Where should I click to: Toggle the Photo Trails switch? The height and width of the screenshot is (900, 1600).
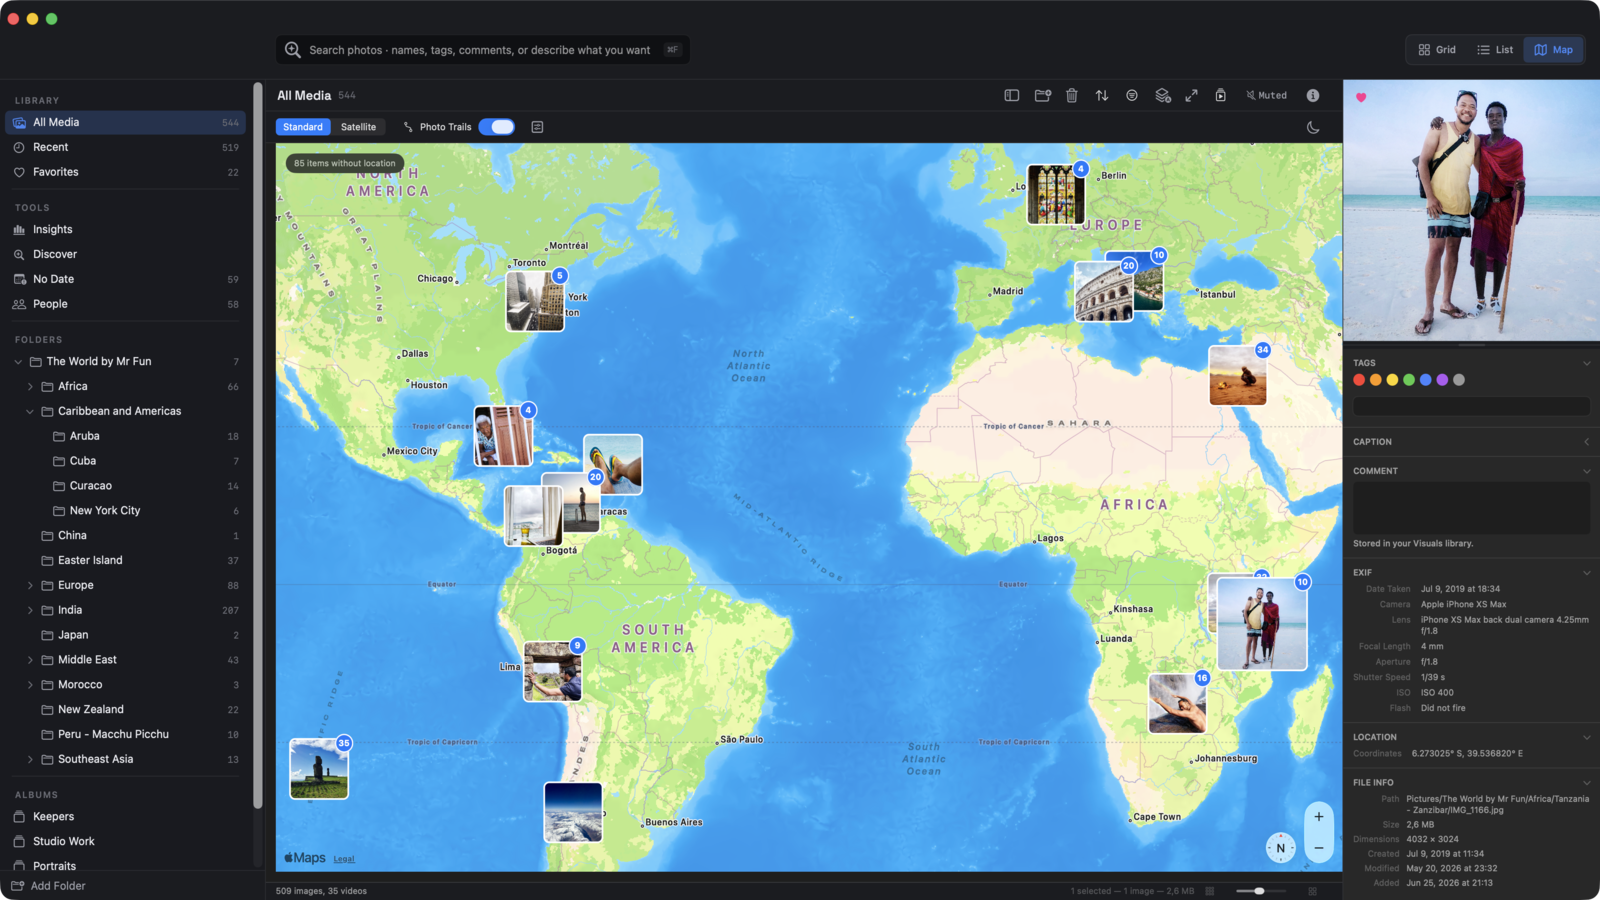[496, 127]
